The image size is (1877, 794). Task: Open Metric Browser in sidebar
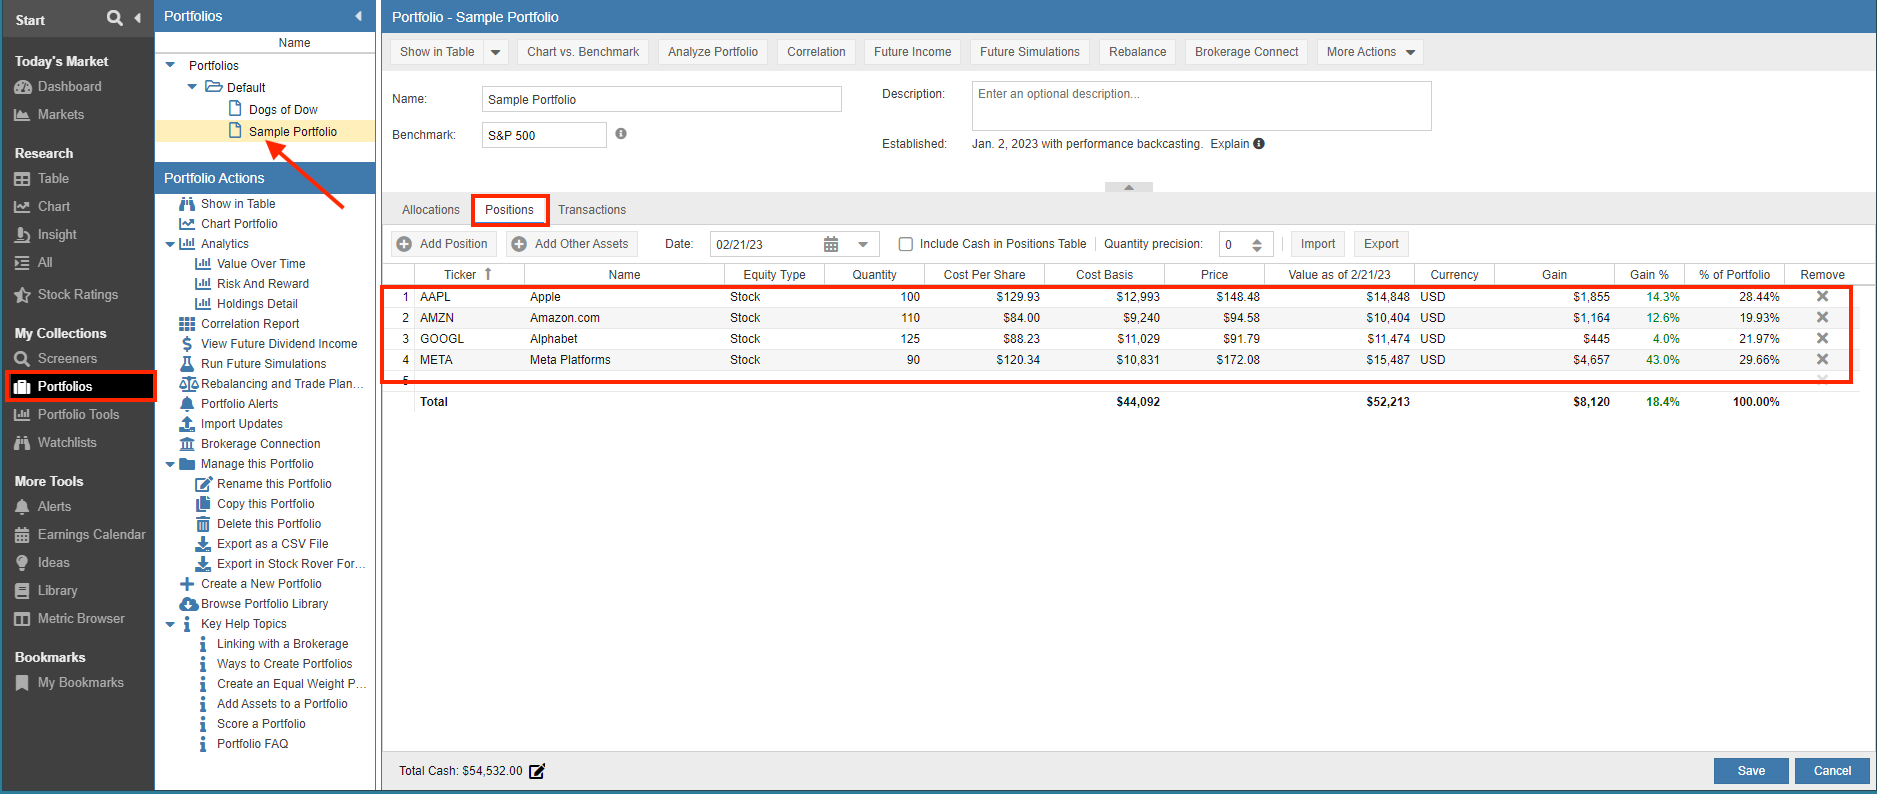pos(70,619)
